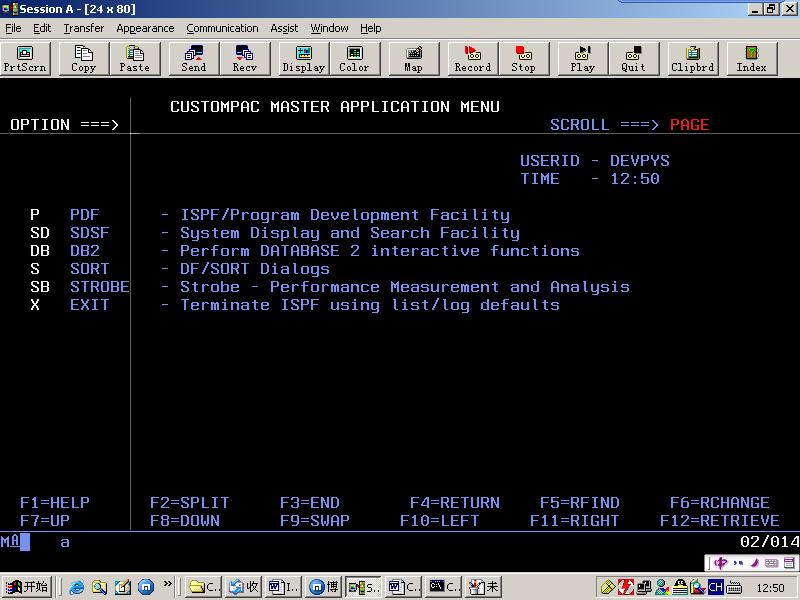The image size is (800, 600).
Task: Click 'Terminate ISPF using list/log defaults' text
Action: tap(370, 305)
